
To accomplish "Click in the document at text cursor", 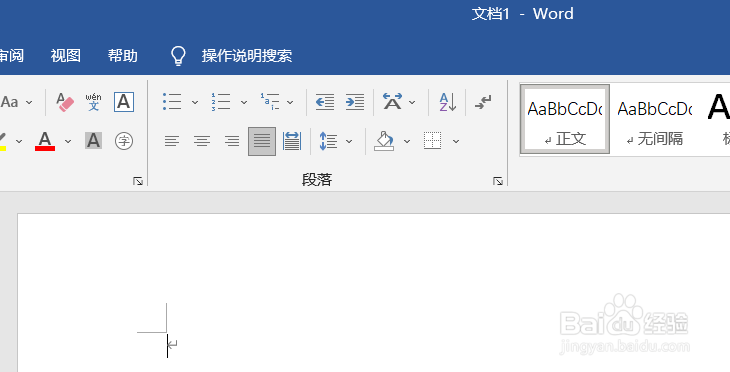I will coord(168,345).
